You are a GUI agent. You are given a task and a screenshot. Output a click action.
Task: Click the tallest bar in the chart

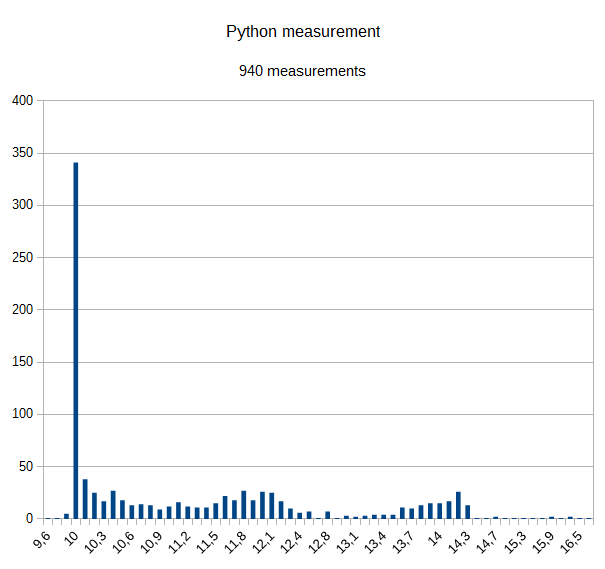pos(76,340)
